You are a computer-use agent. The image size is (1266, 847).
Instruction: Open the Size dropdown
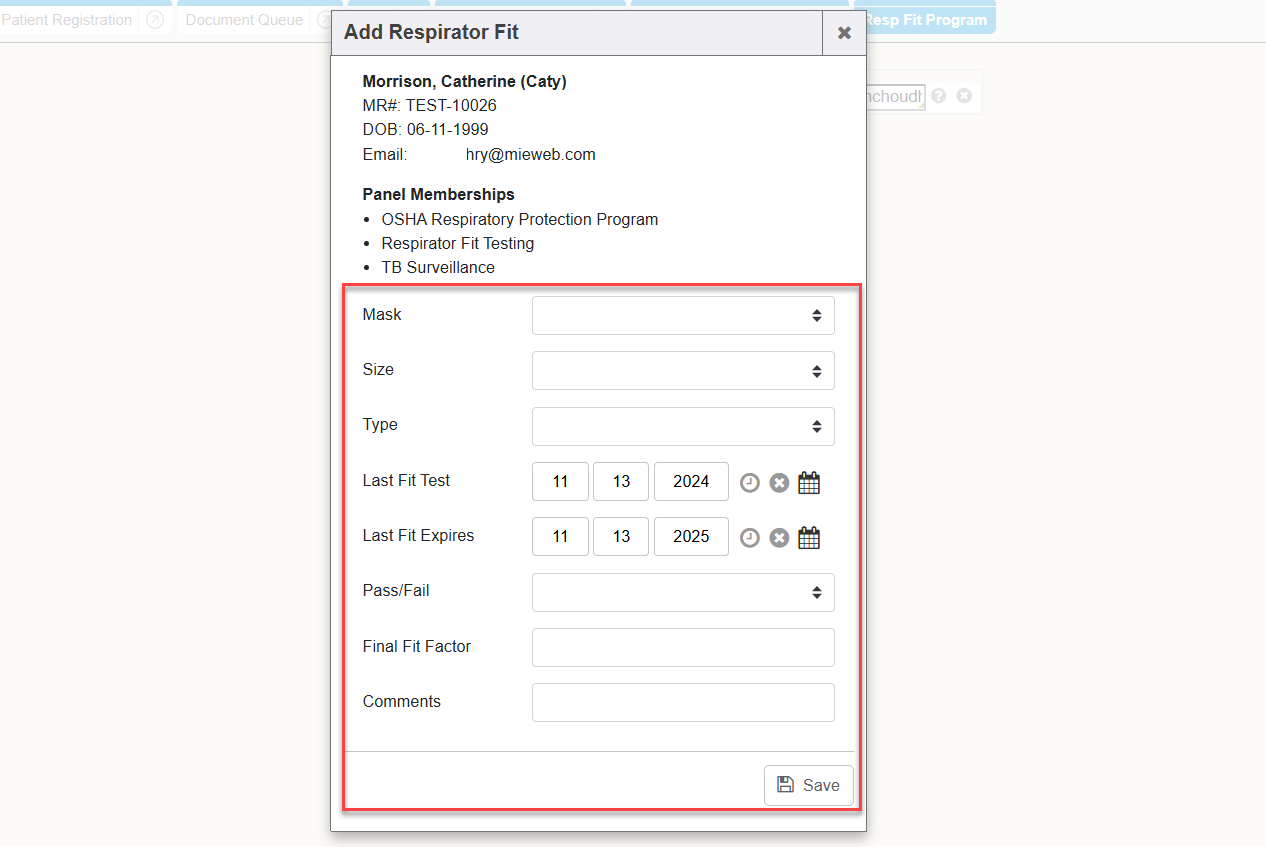click(x=683, y=370)
